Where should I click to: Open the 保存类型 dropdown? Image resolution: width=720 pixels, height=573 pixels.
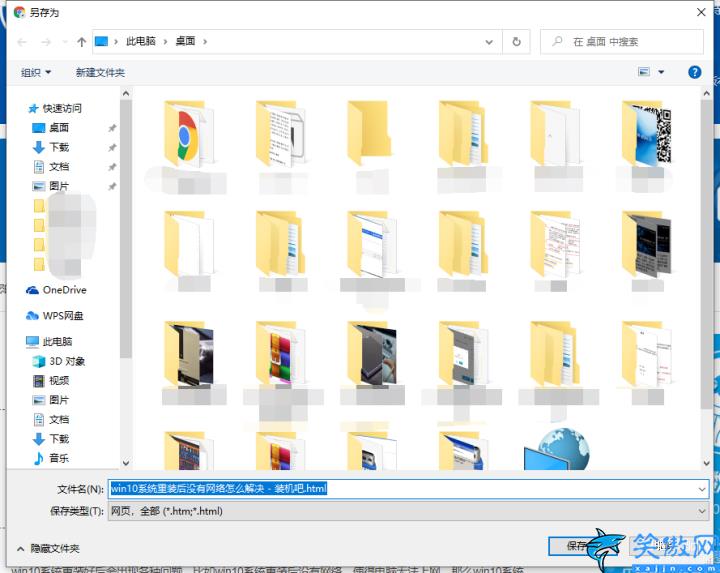pos(408,511)
